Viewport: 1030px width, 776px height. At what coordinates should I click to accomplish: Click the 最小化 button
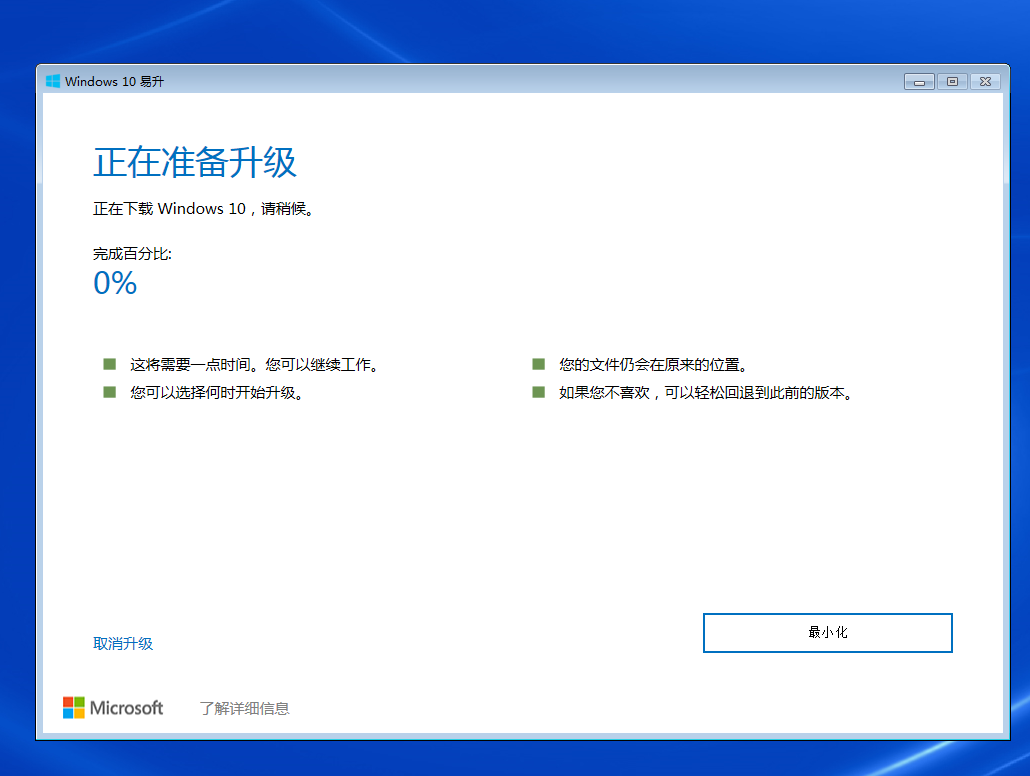pos(827,633)
